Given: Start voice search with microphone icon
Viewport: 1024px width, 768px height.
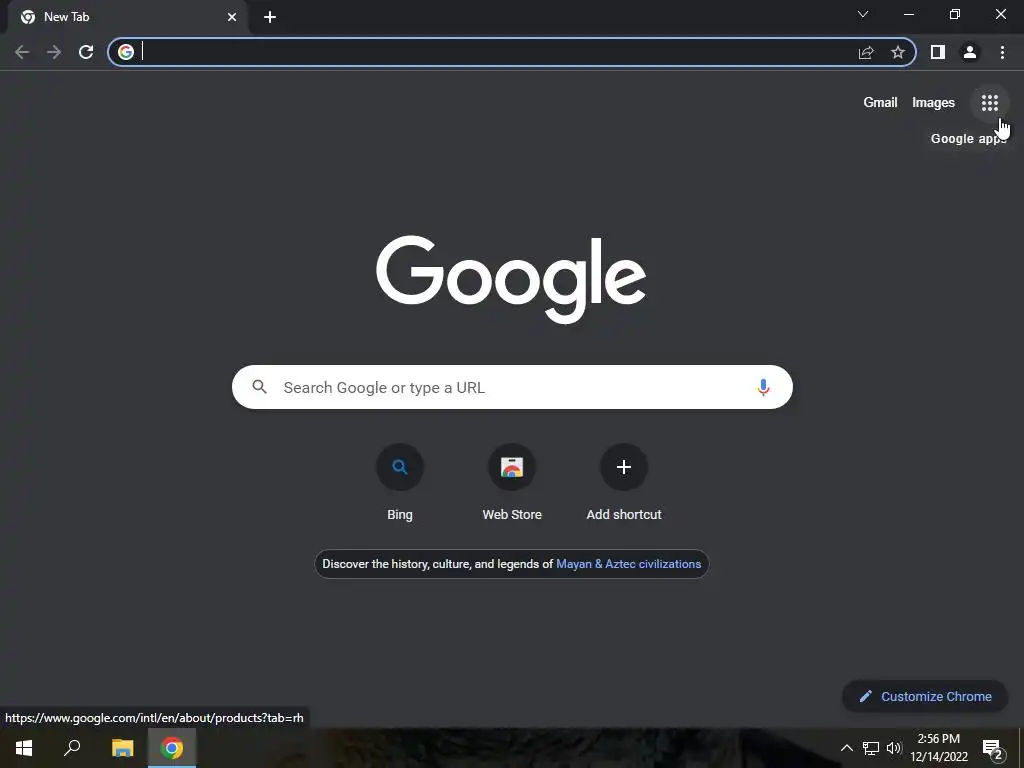Looking at the screenshot, I should click(x=763, y=387).
